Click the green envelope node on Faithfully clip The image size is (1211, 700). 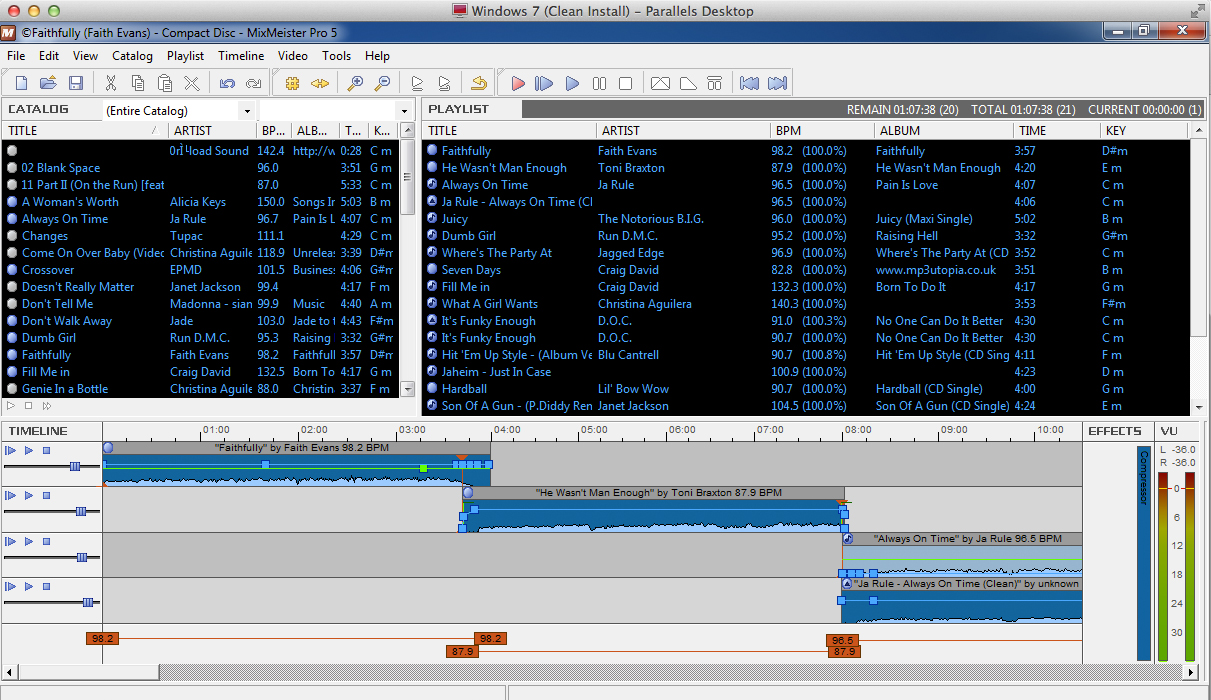coord(424,467)
